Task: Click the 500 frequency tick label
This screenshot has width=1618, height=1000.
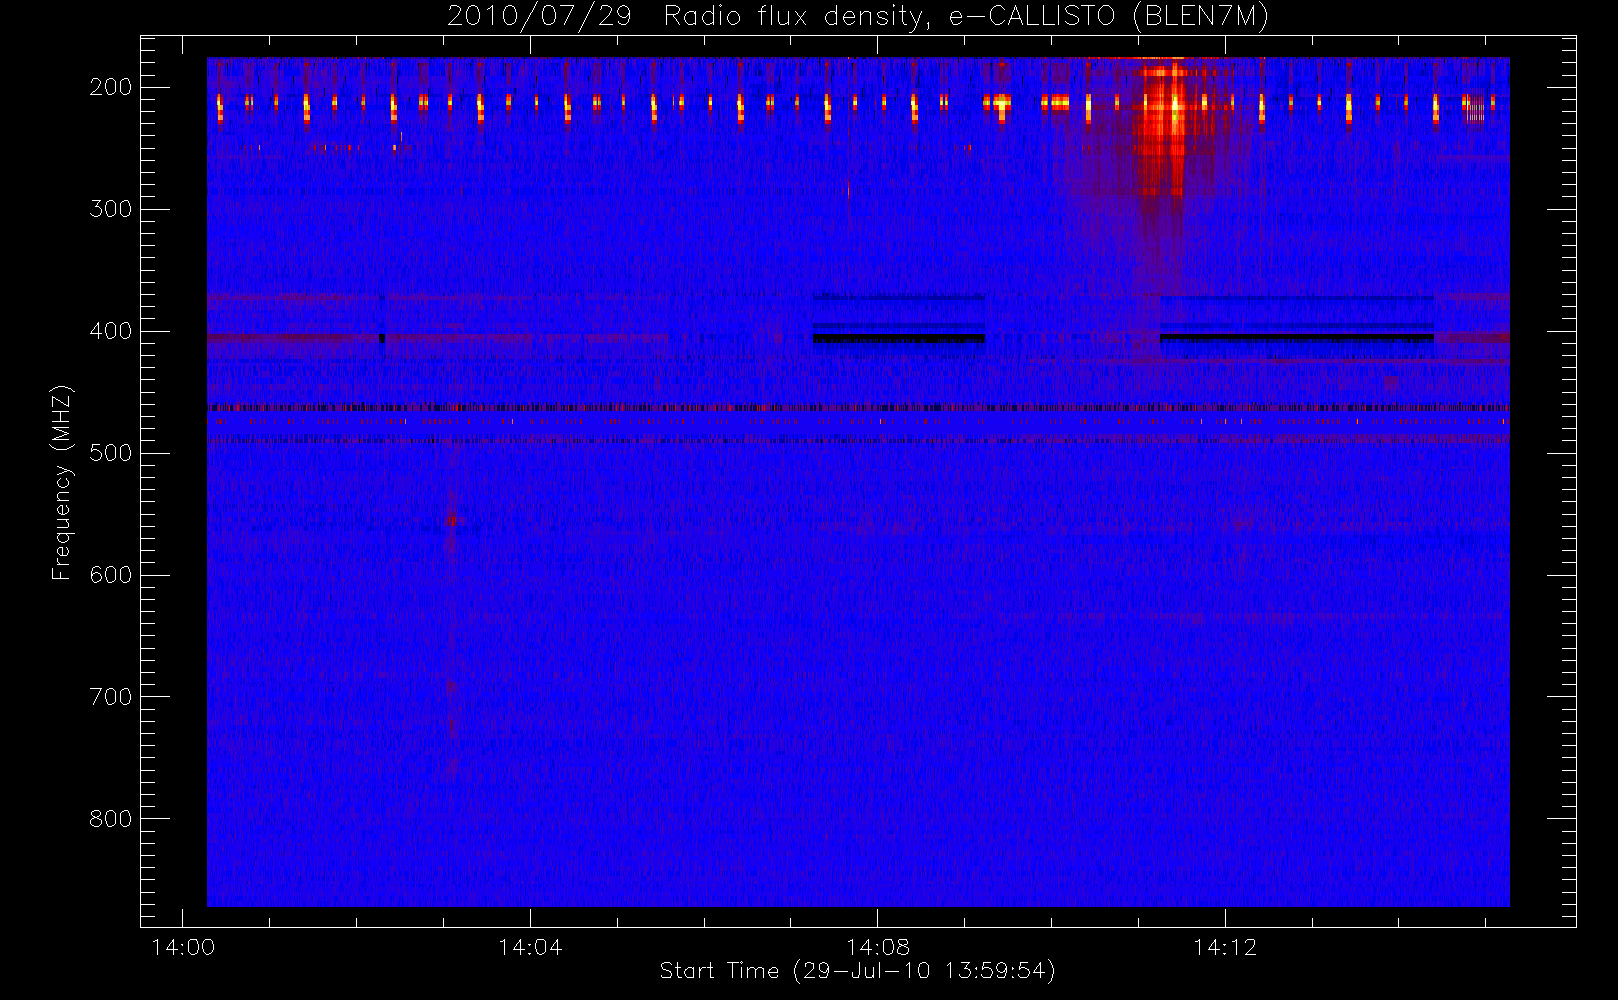Action: coord(110,453)
